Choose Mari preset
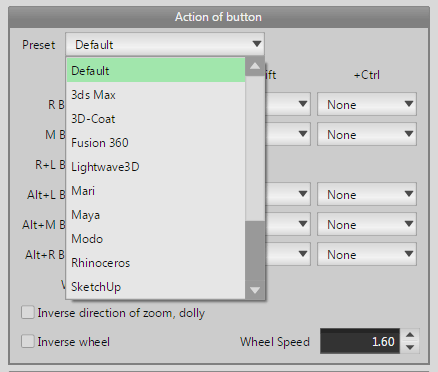This screenshot has width=438, height=372. pos(156,191)
